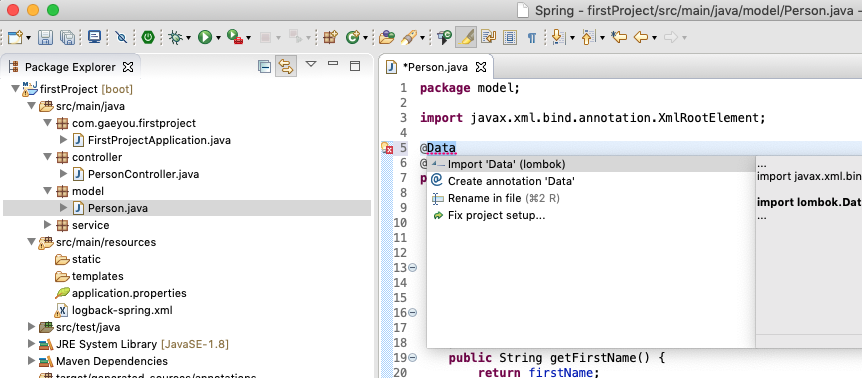Click the Save All icon
The image size is (862, 378).
(x=67, y=37)
